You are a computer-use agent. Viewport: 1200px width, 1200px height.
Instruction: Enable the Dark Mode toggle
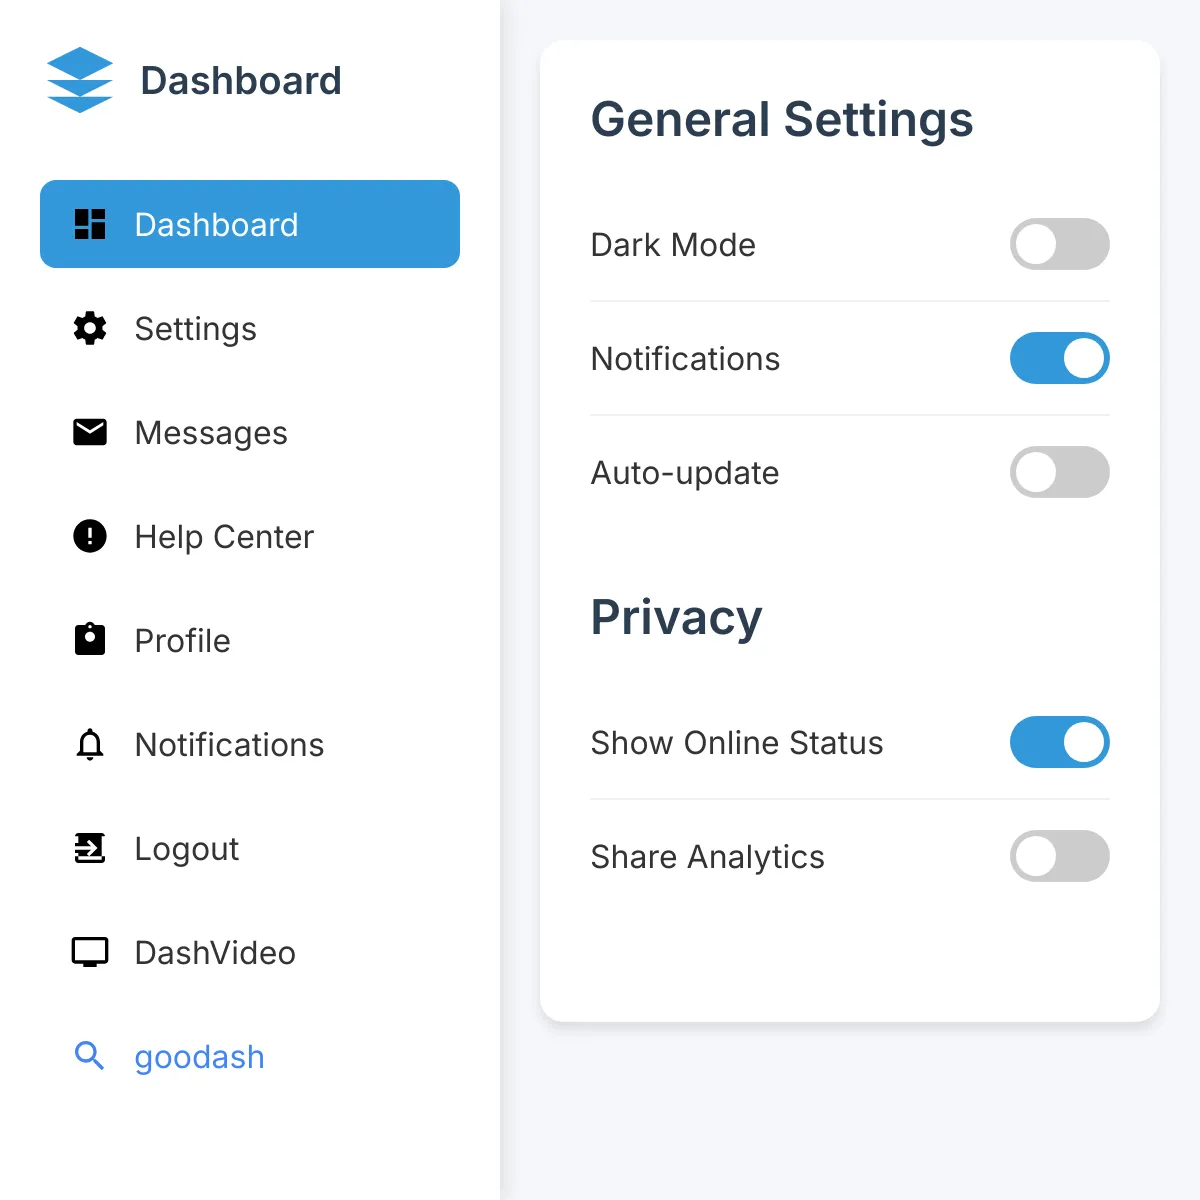(1060, 244)
